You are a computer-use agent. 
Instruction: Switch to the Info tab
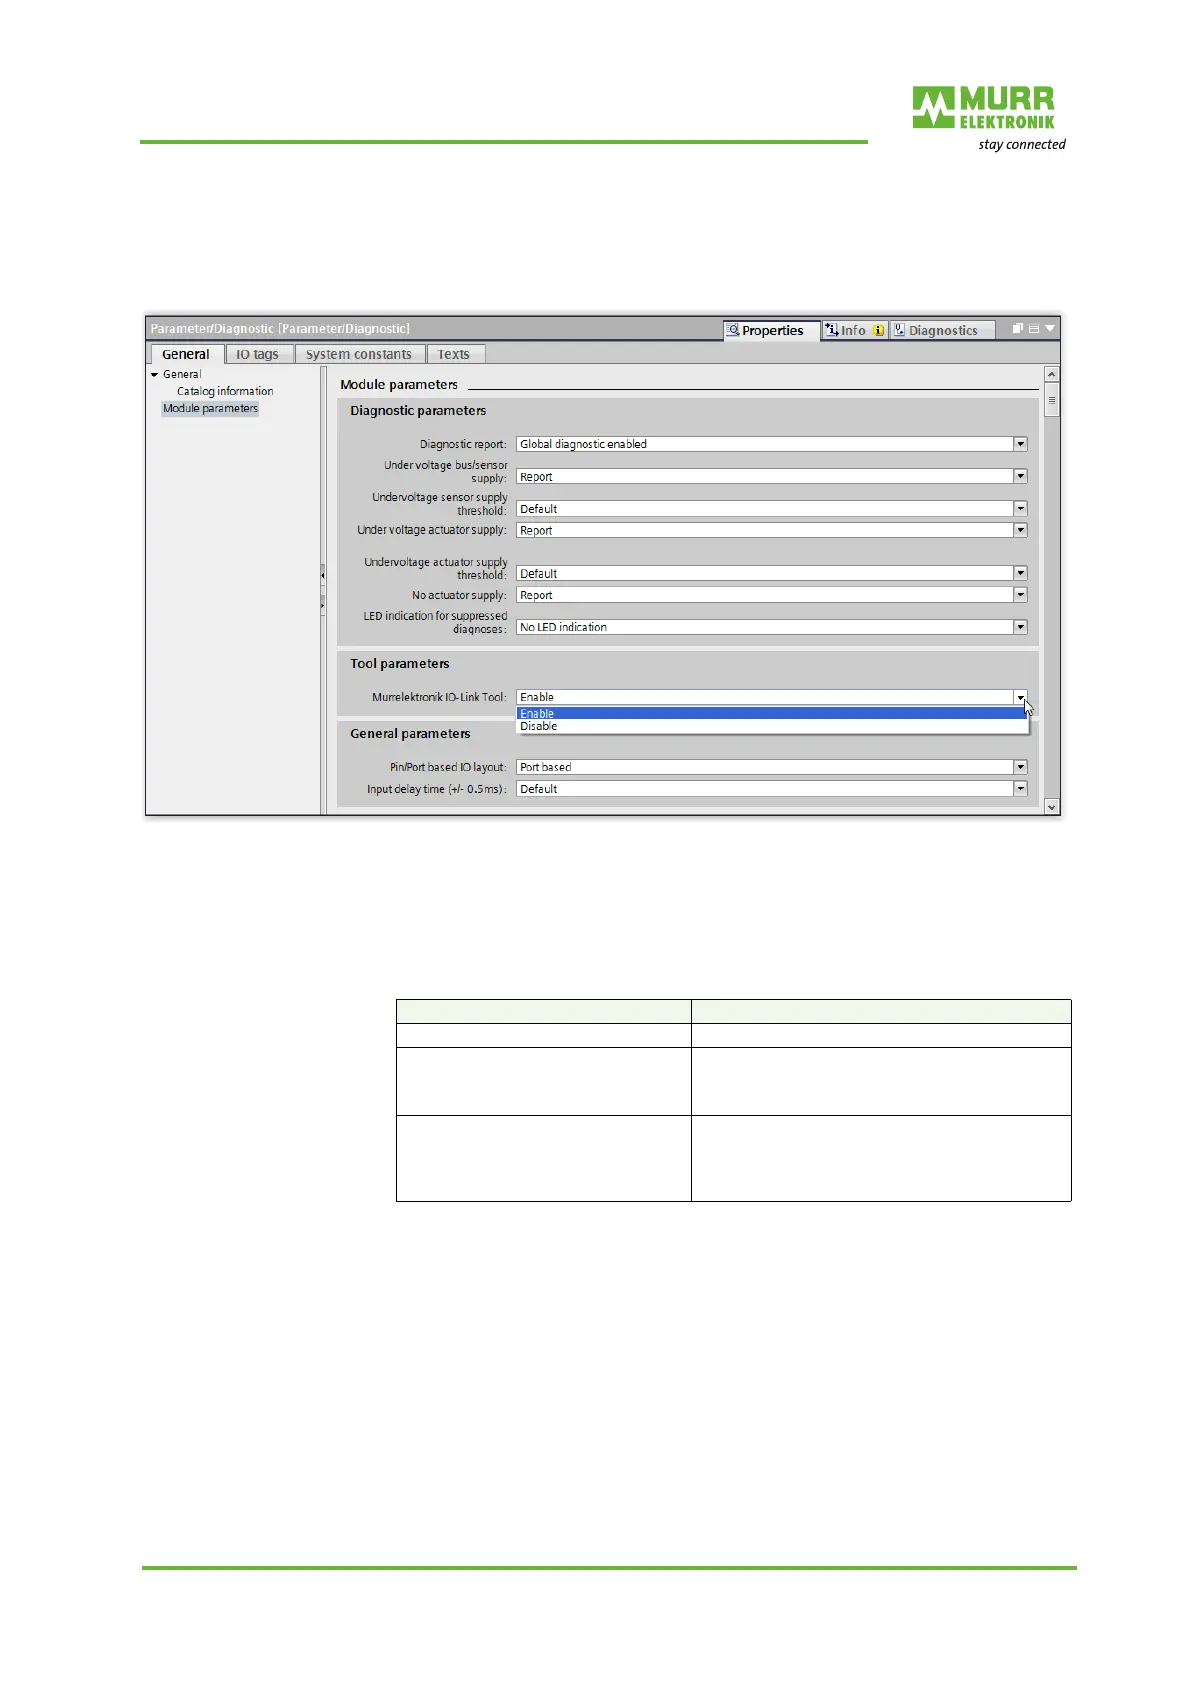coord(854,330)
